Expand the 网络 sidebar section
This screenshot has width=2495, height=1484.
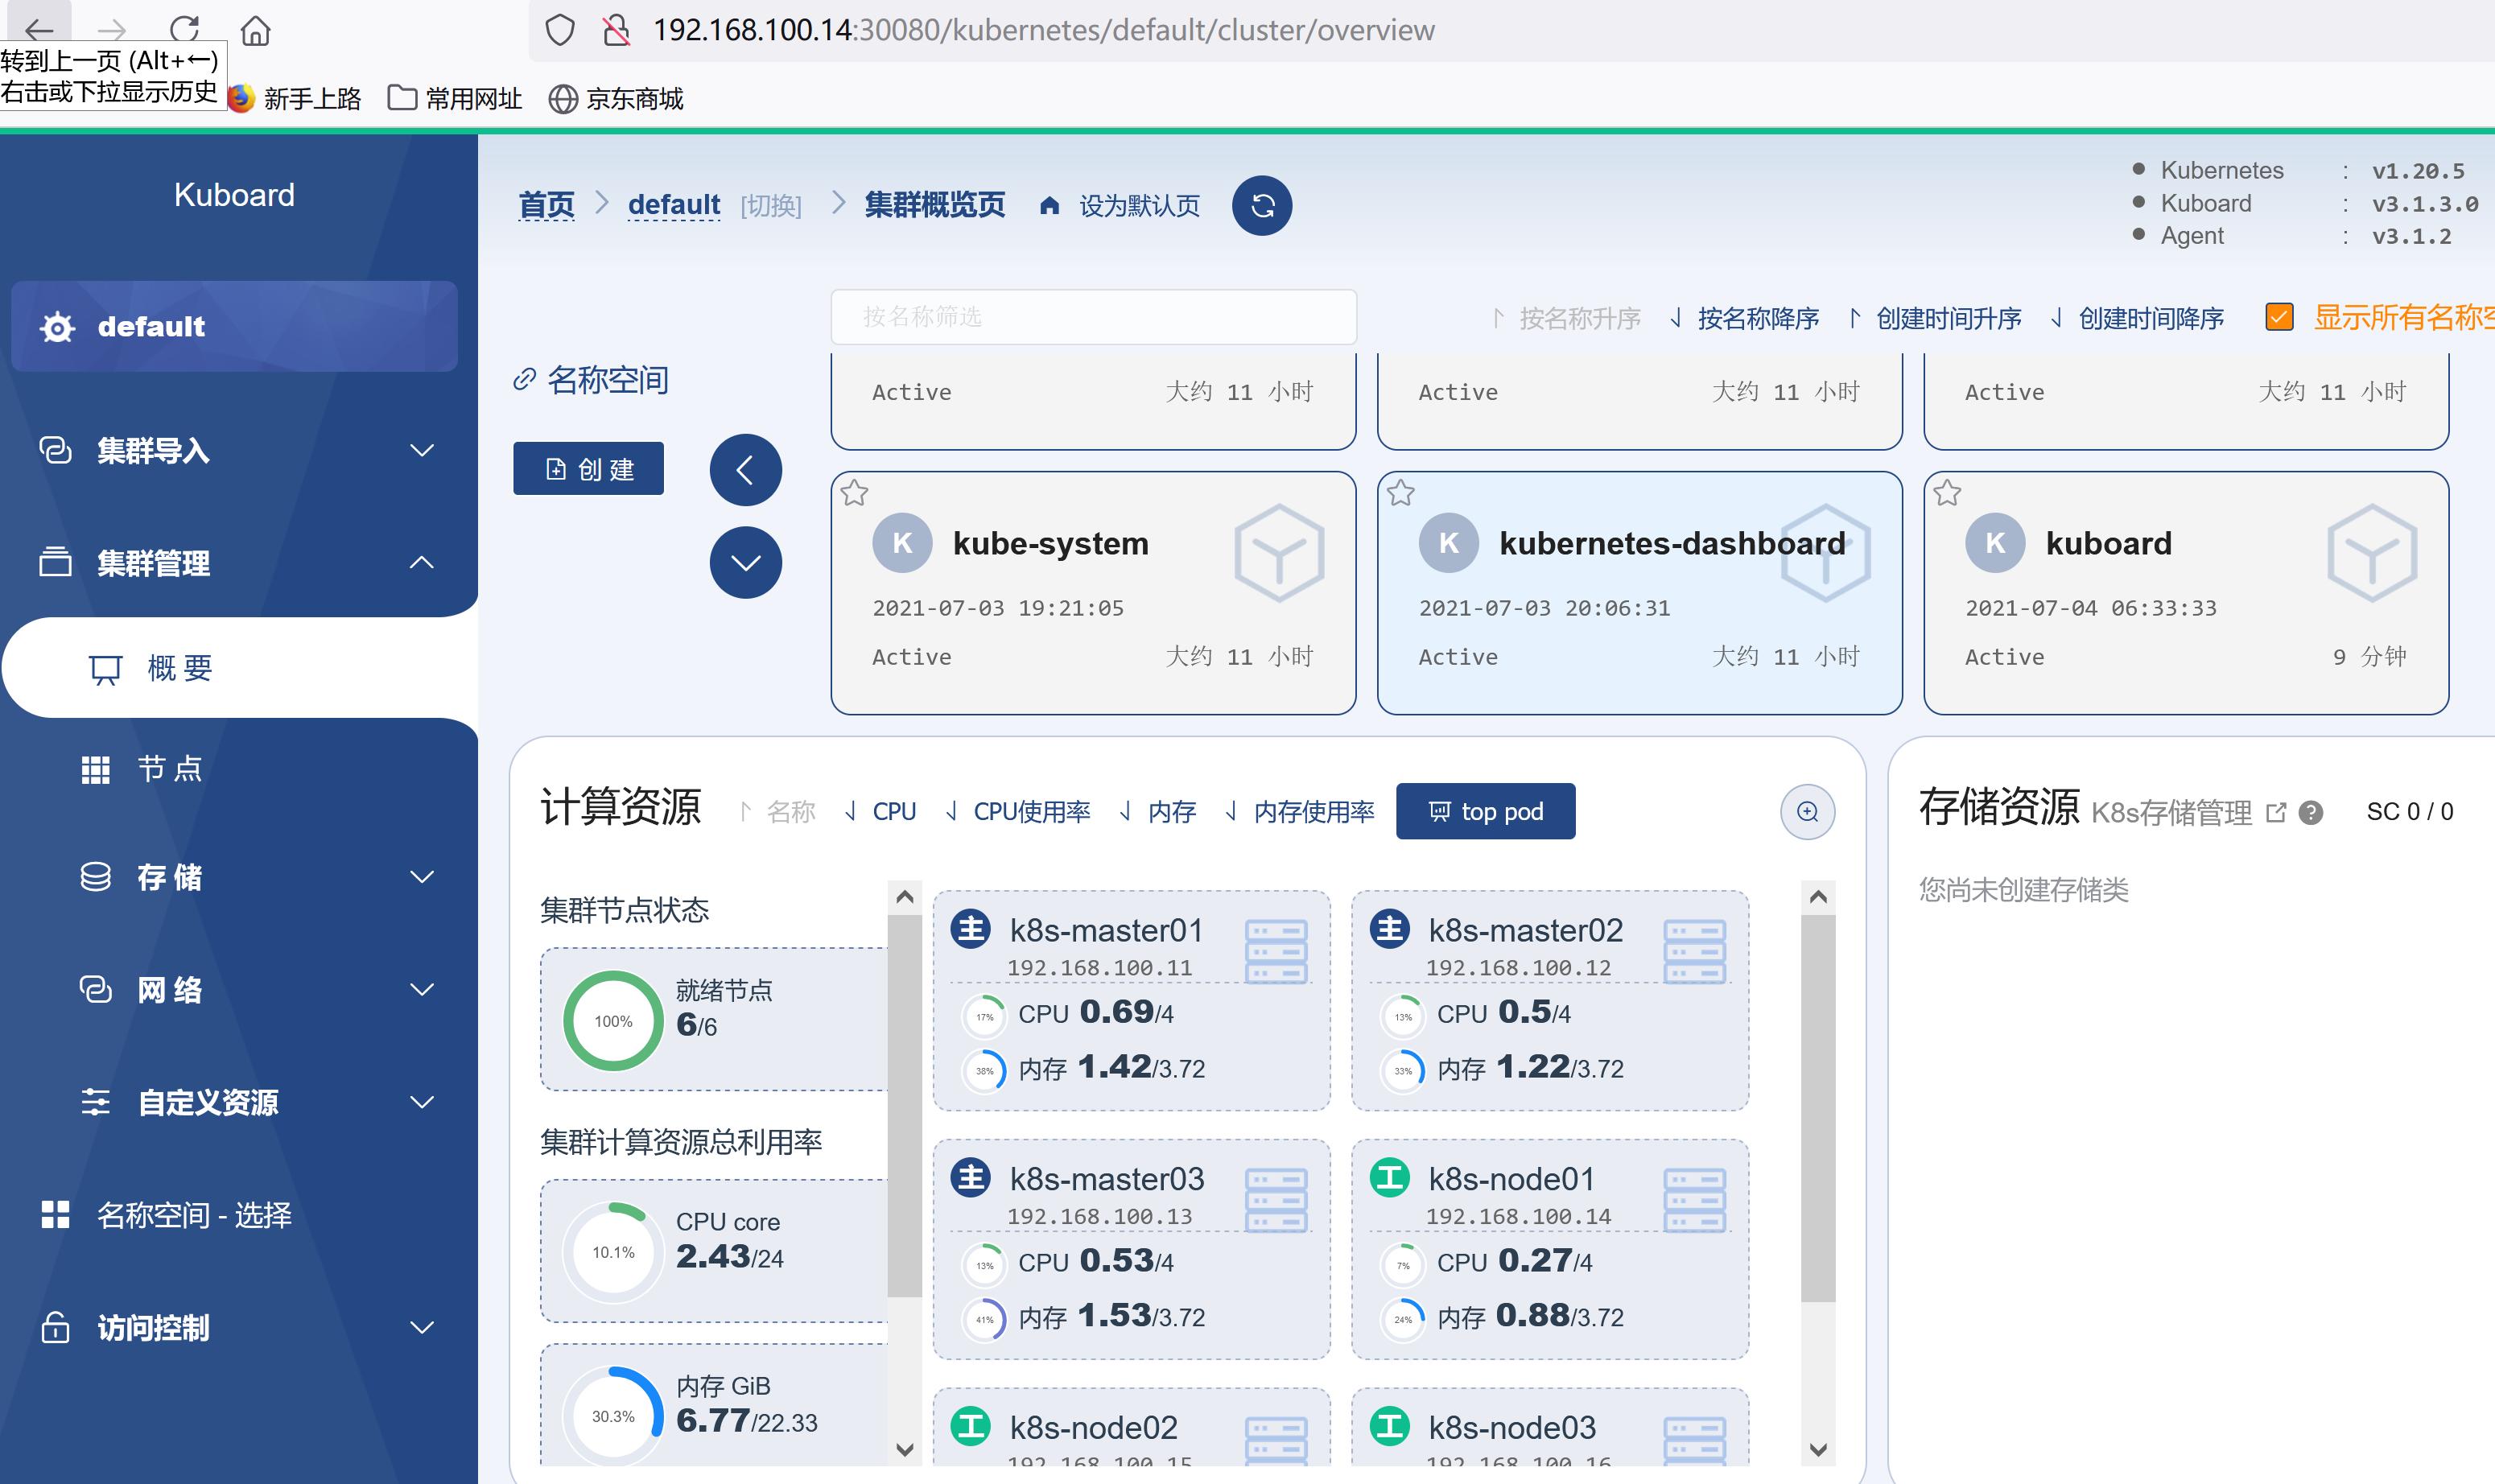coord(168,989)
